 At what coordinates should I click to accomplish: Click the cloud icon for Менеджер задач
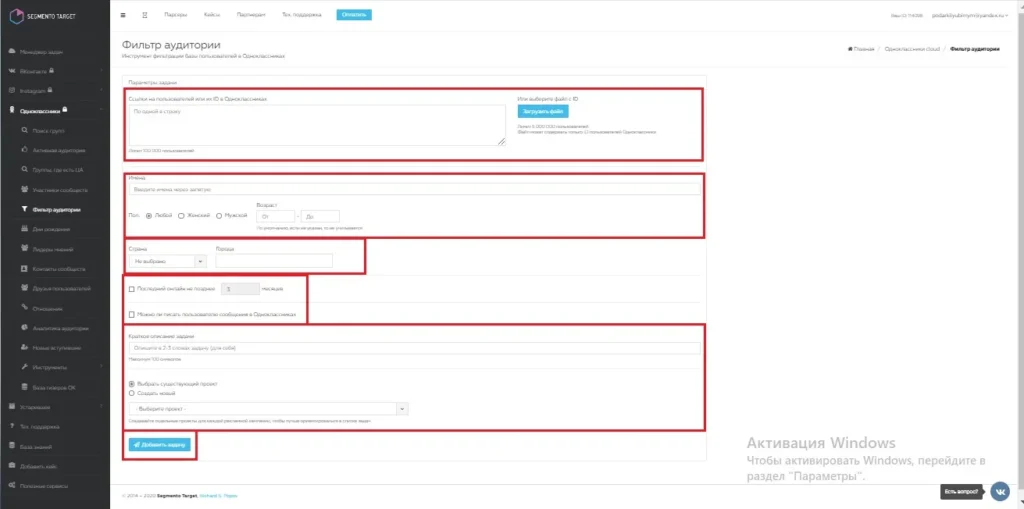pos(12,51)
